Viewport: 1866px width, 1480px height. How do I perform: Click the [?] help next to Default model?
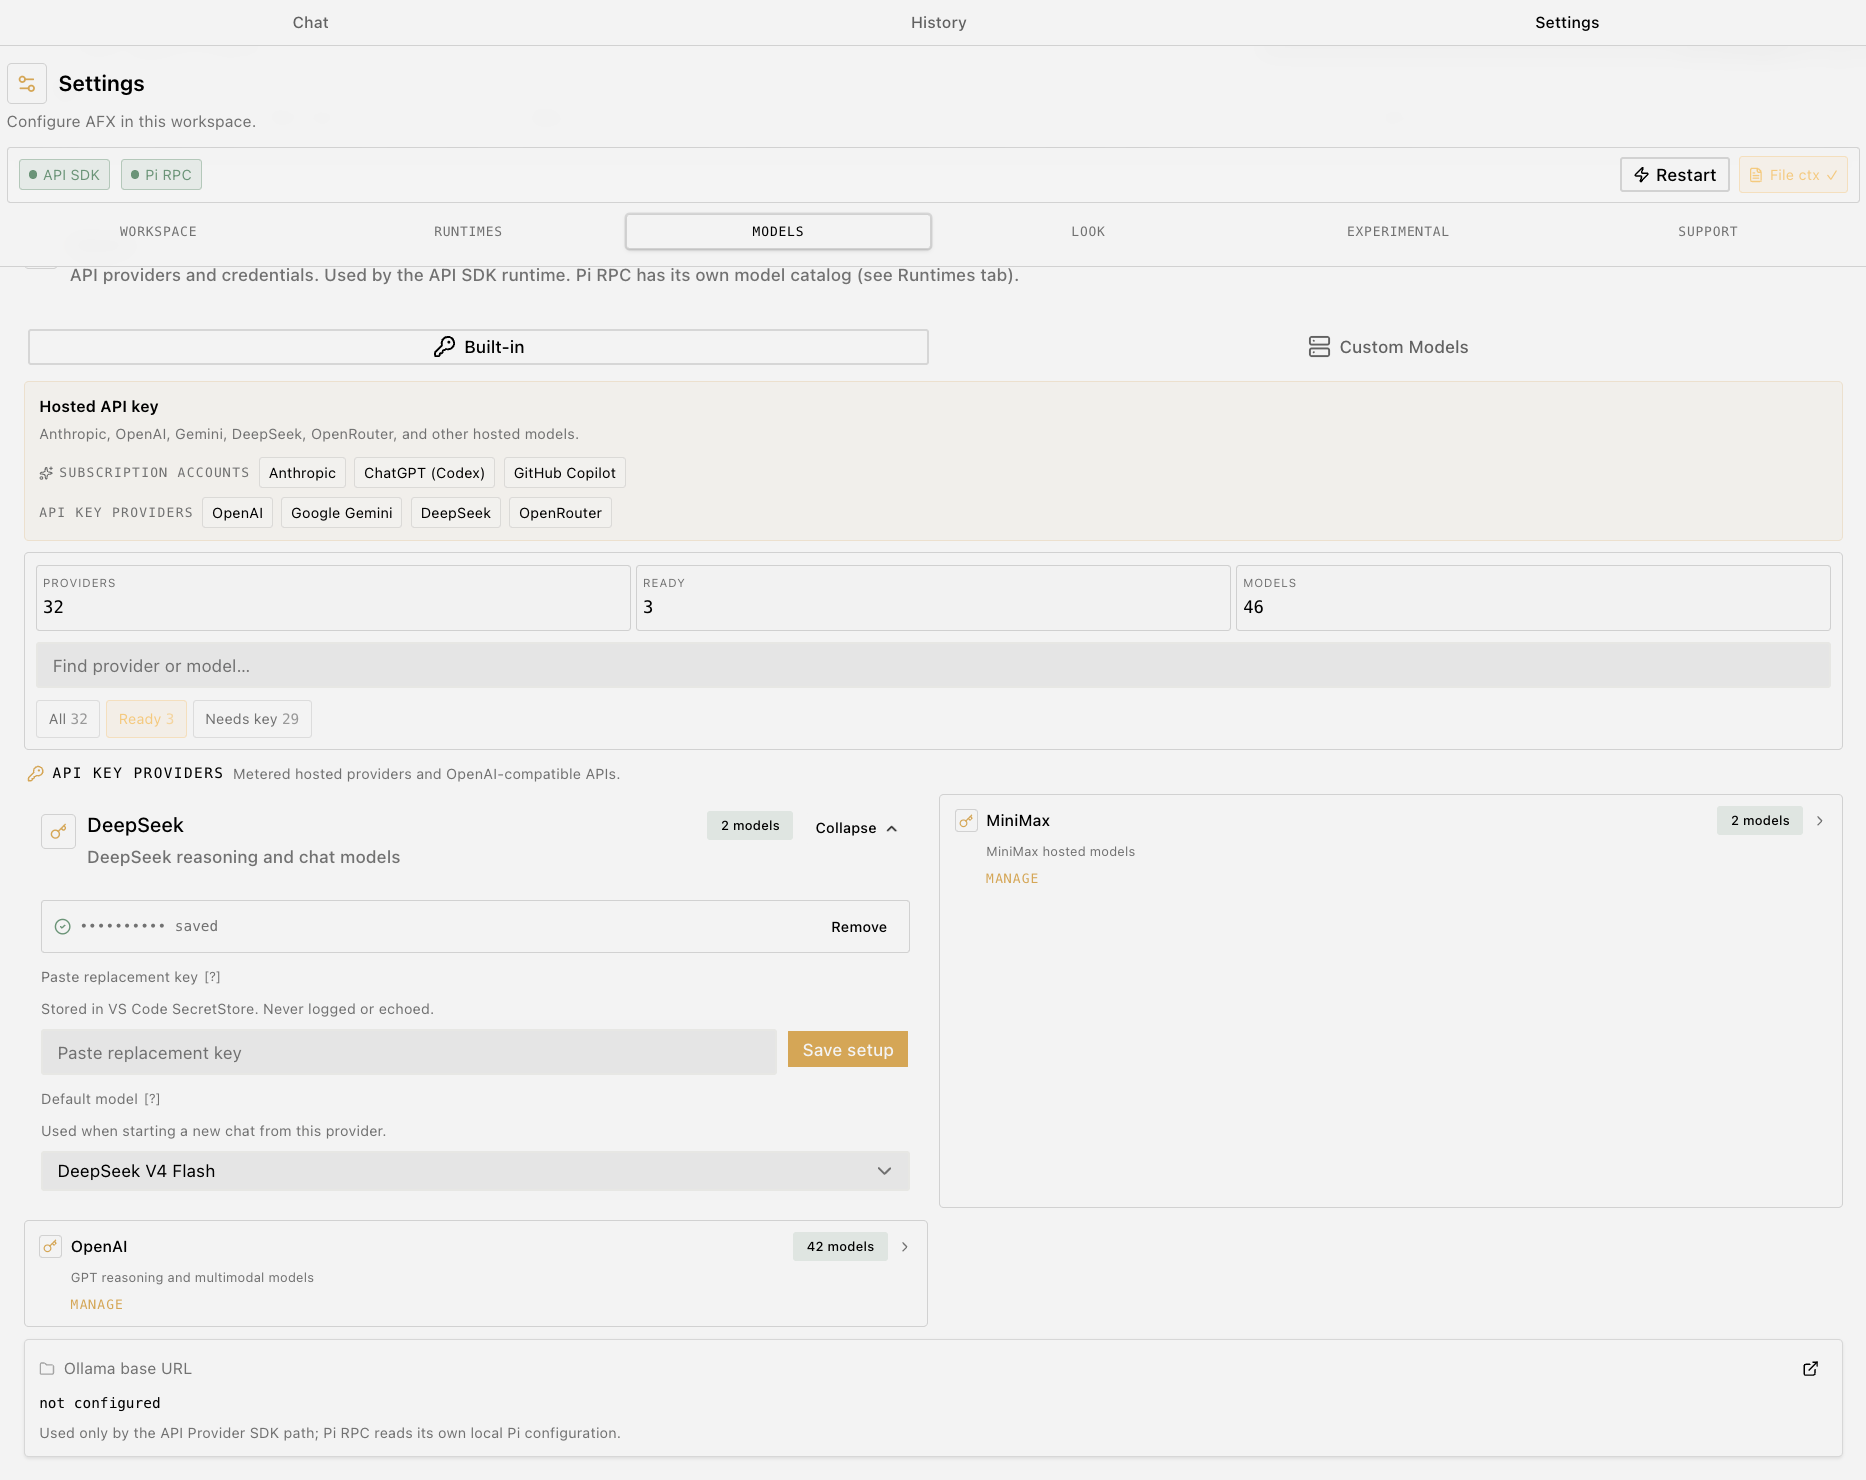tap(152, 1099)
